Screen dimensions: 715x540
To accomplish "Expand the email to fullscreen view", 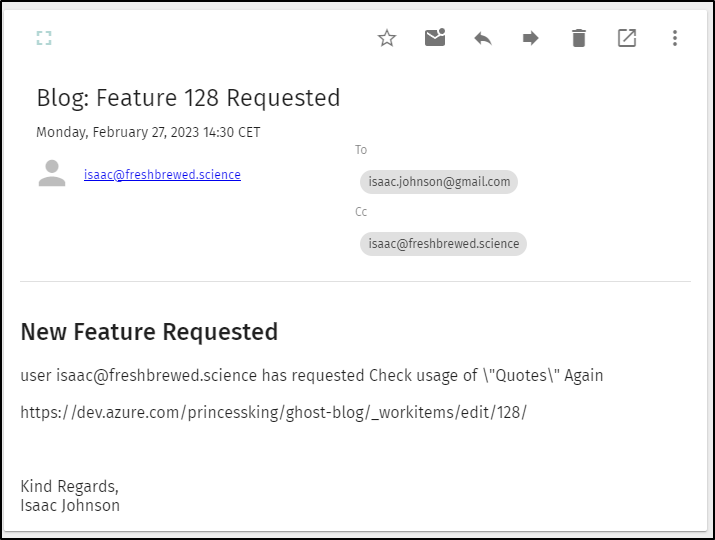I will coord(44,38).
